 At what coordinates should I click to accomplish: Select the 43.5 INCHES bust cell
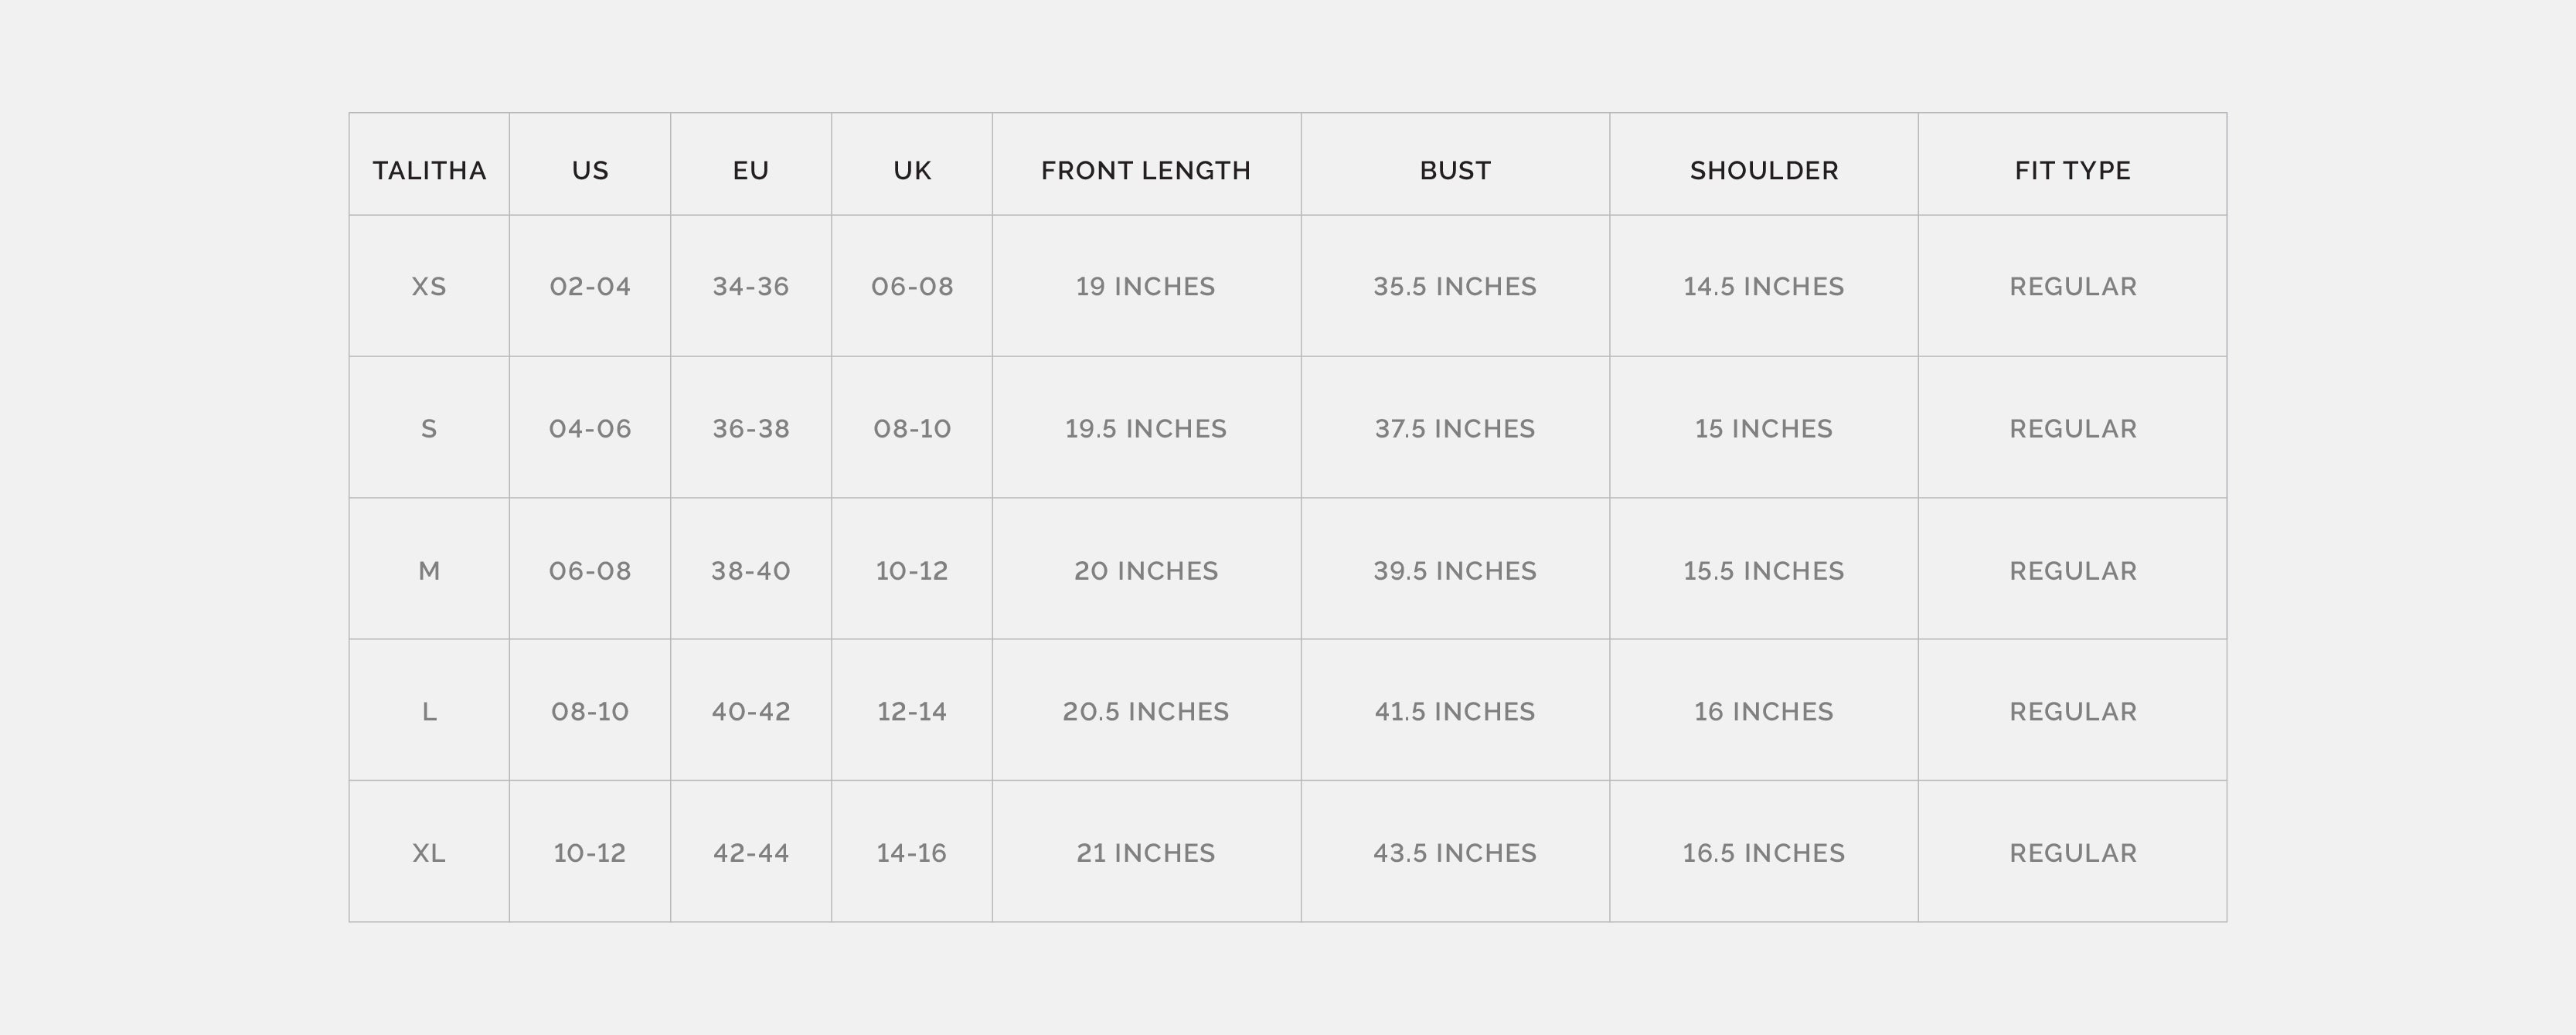tap(1455, 853)
